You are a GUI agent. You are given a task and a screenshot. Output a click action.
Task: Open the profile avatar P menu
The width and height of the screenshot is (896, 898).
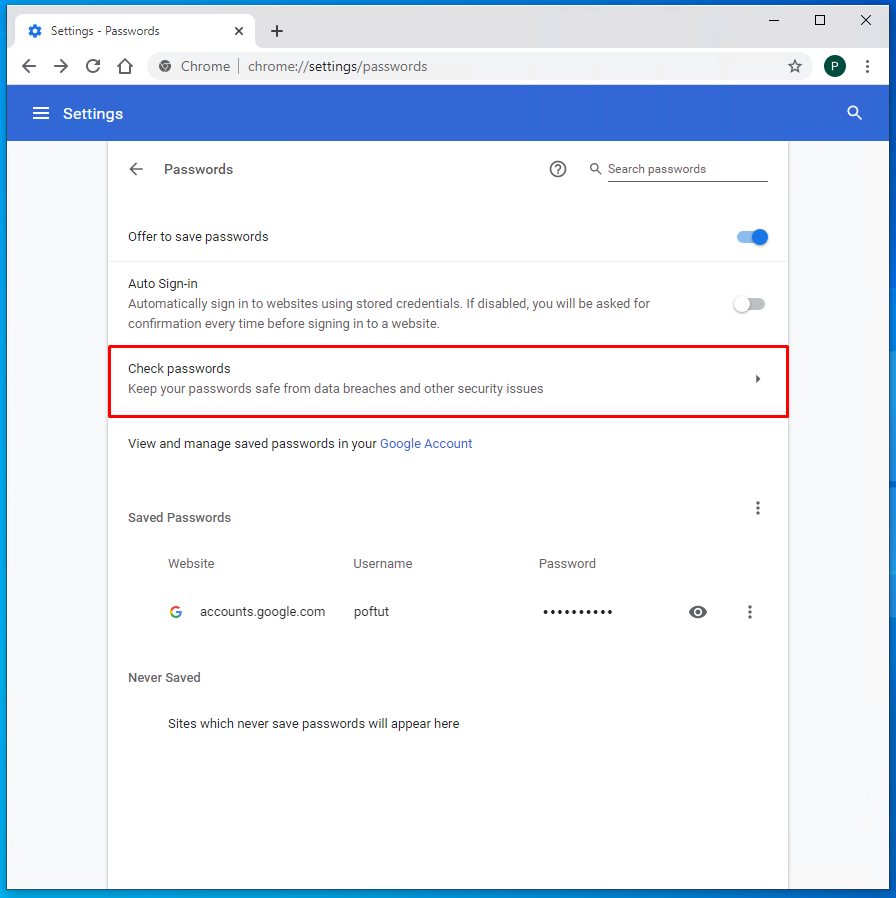(835, 66)
